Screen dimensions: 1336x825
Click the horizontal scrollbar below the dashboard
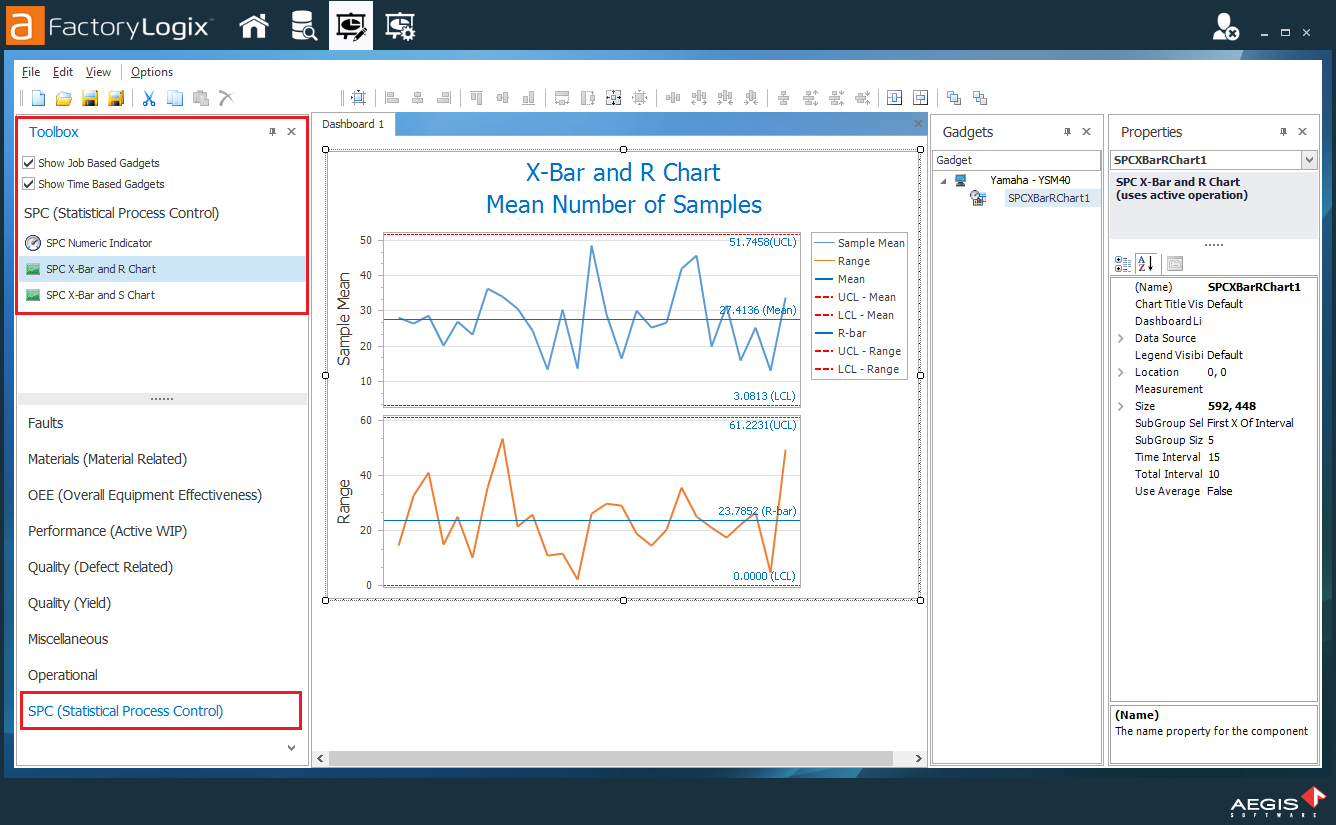[615, 758]
